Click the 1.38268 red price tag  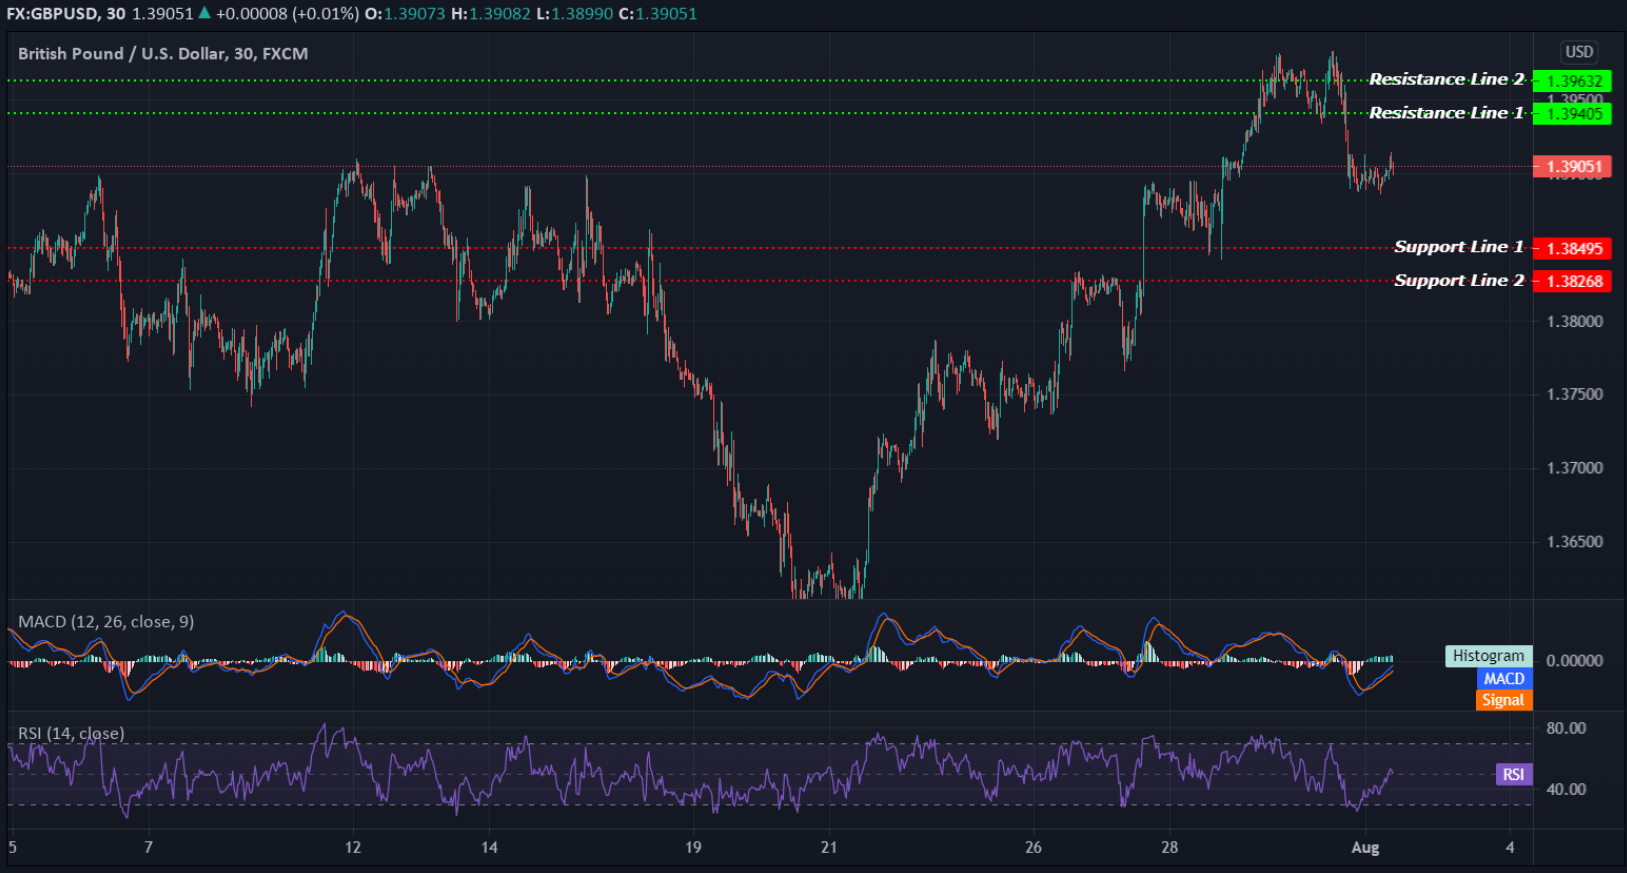(x=1572, y=281)
